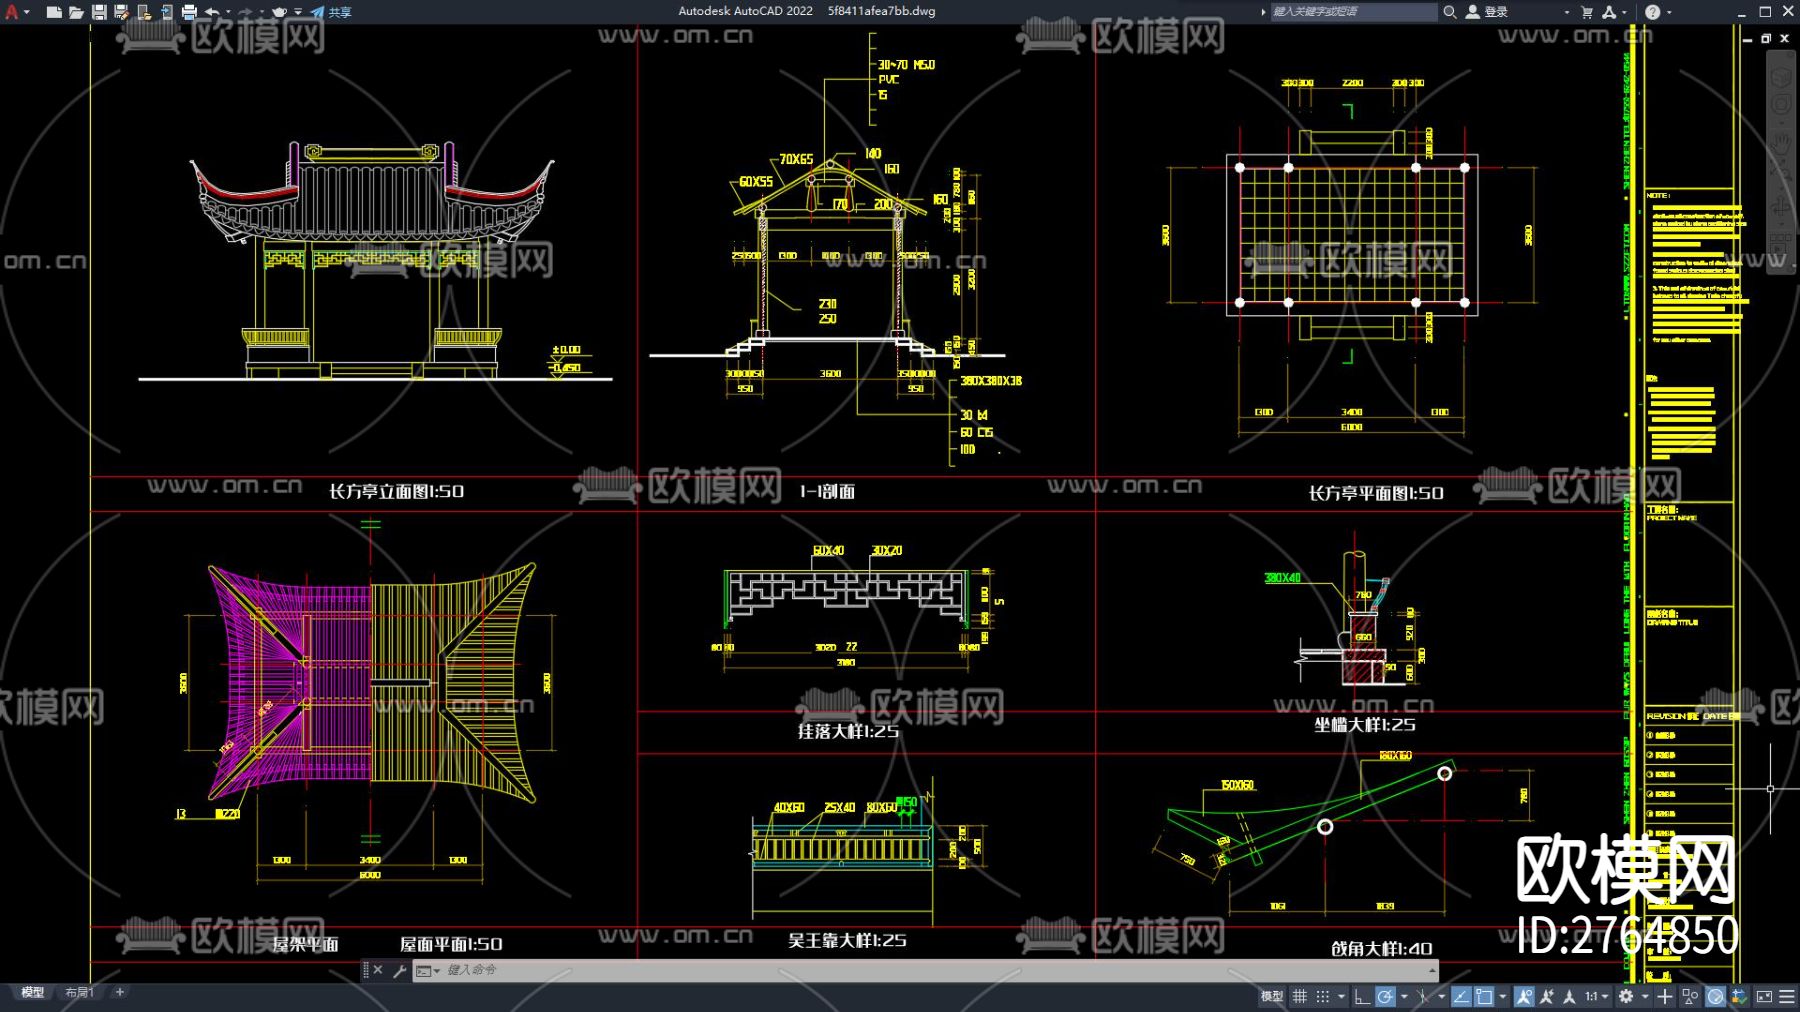This screenshot has width=1800, height=1012.
Task: Click the 登录 sign-in button
Action: coord(1487,12)
